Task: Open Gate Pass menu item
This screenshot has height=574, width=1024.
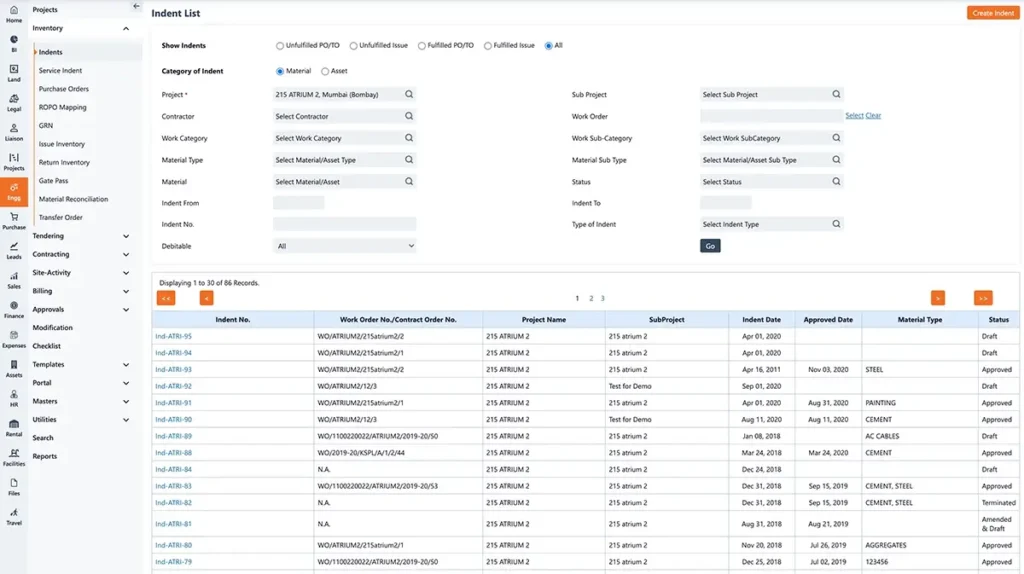Action: point(53,180)
